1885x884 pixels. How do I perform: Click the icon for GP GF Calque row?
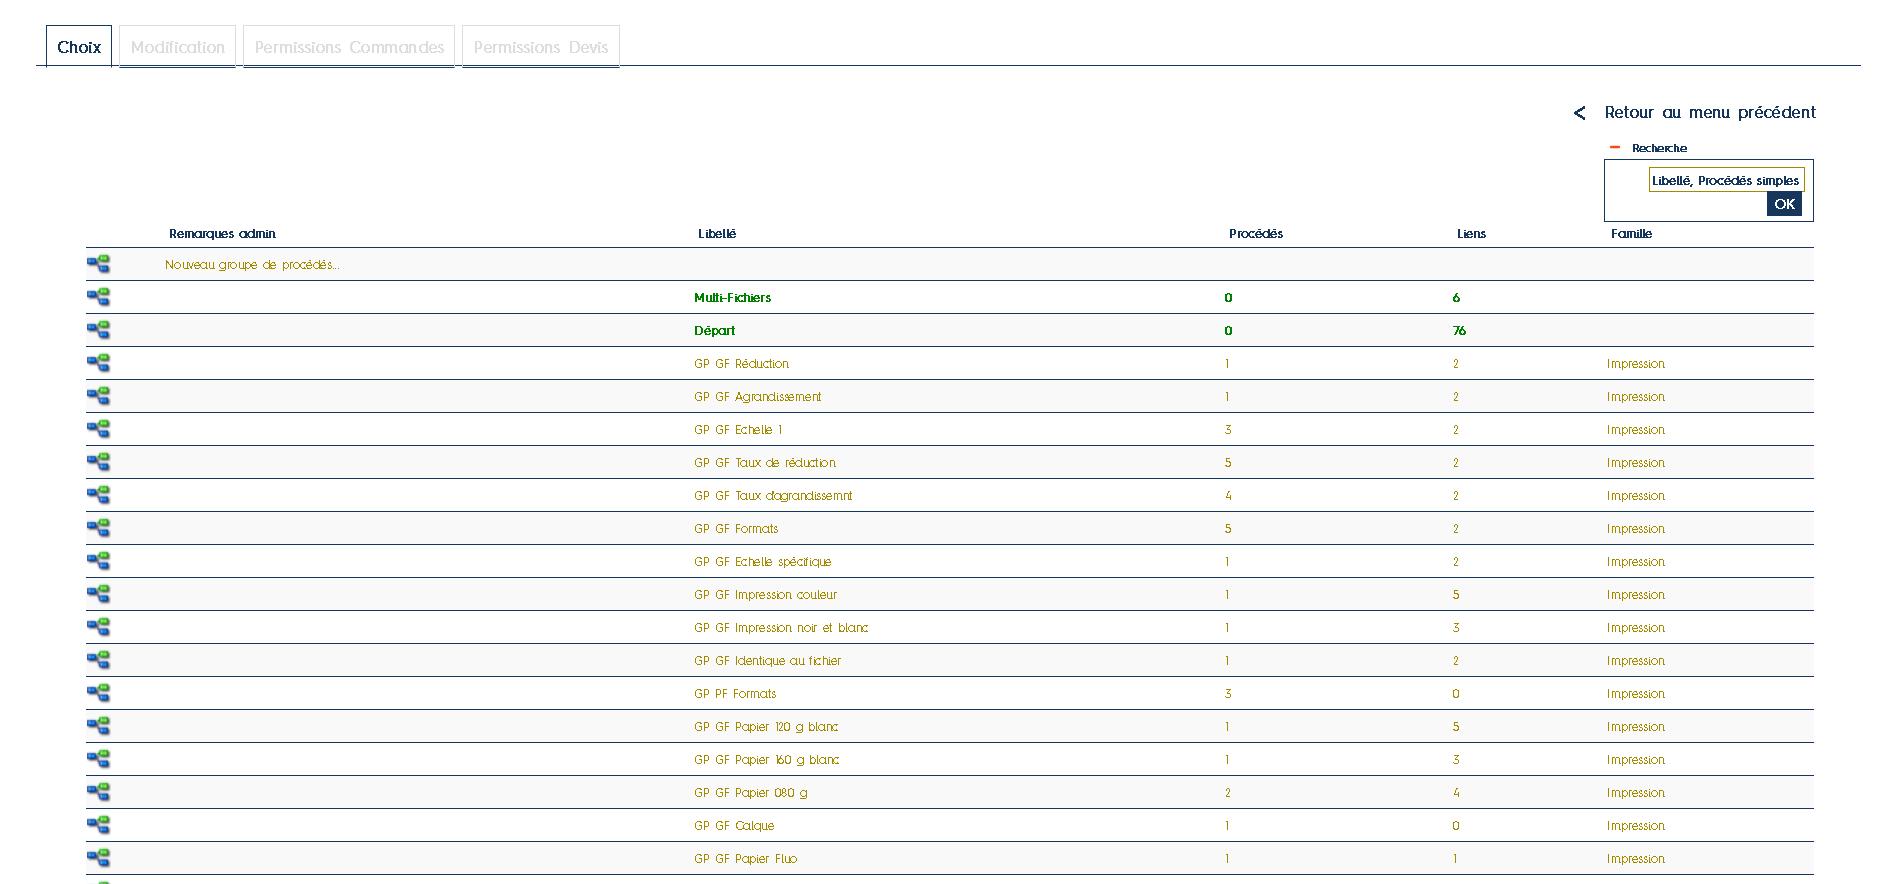coord(98,825)
